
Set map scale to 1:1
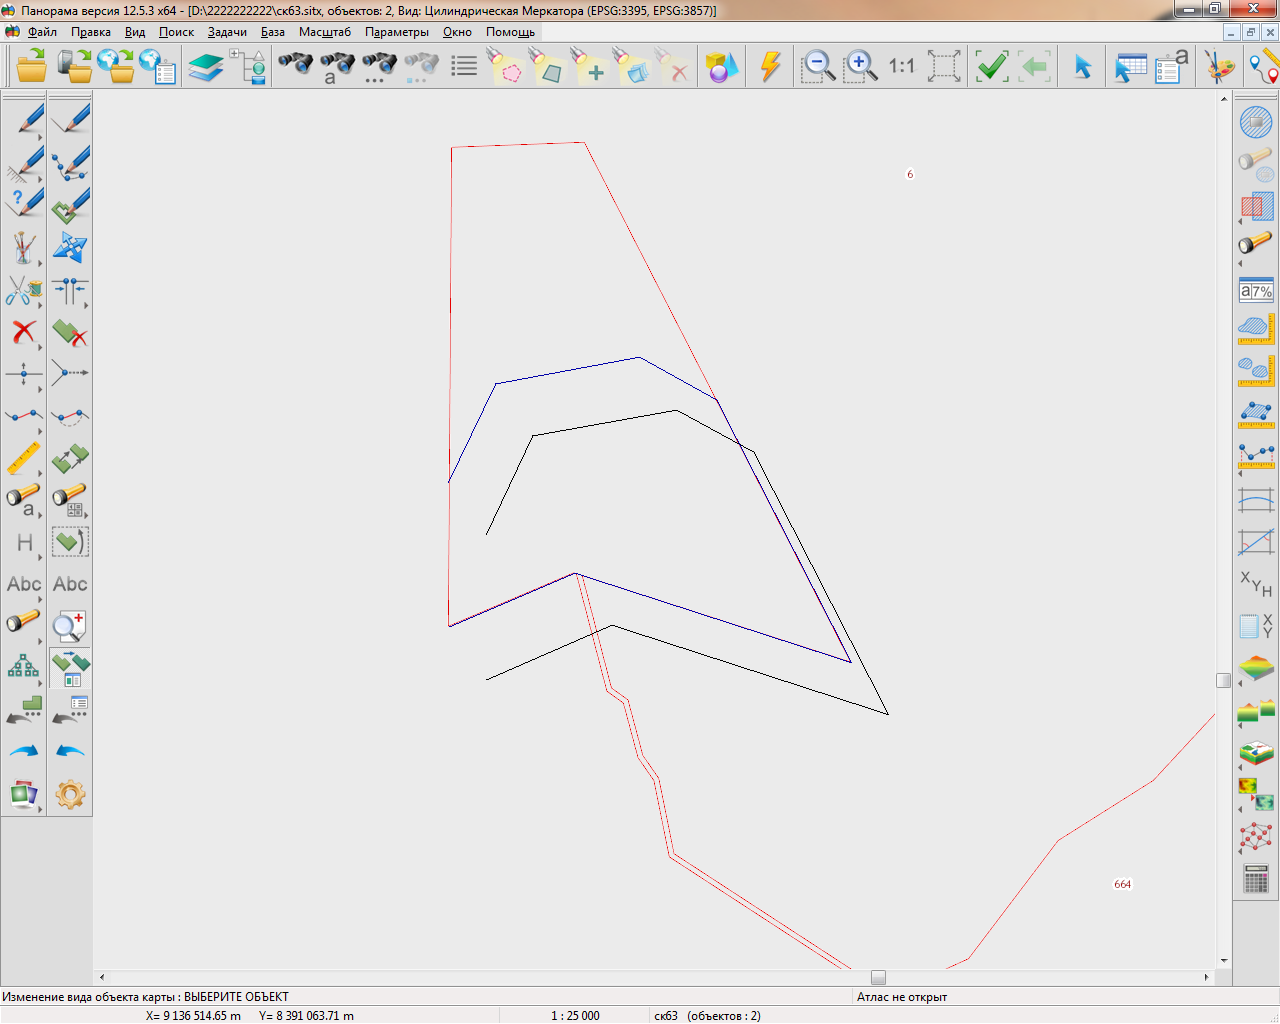tap(901, 67)
